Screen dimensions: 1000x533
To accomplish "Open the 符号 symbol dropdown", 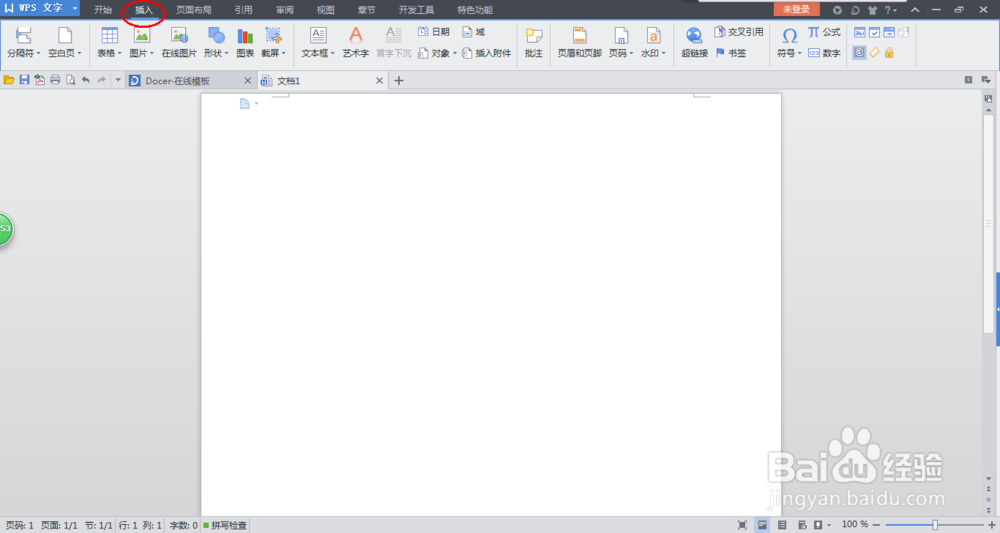I will (x=790, y=43).
